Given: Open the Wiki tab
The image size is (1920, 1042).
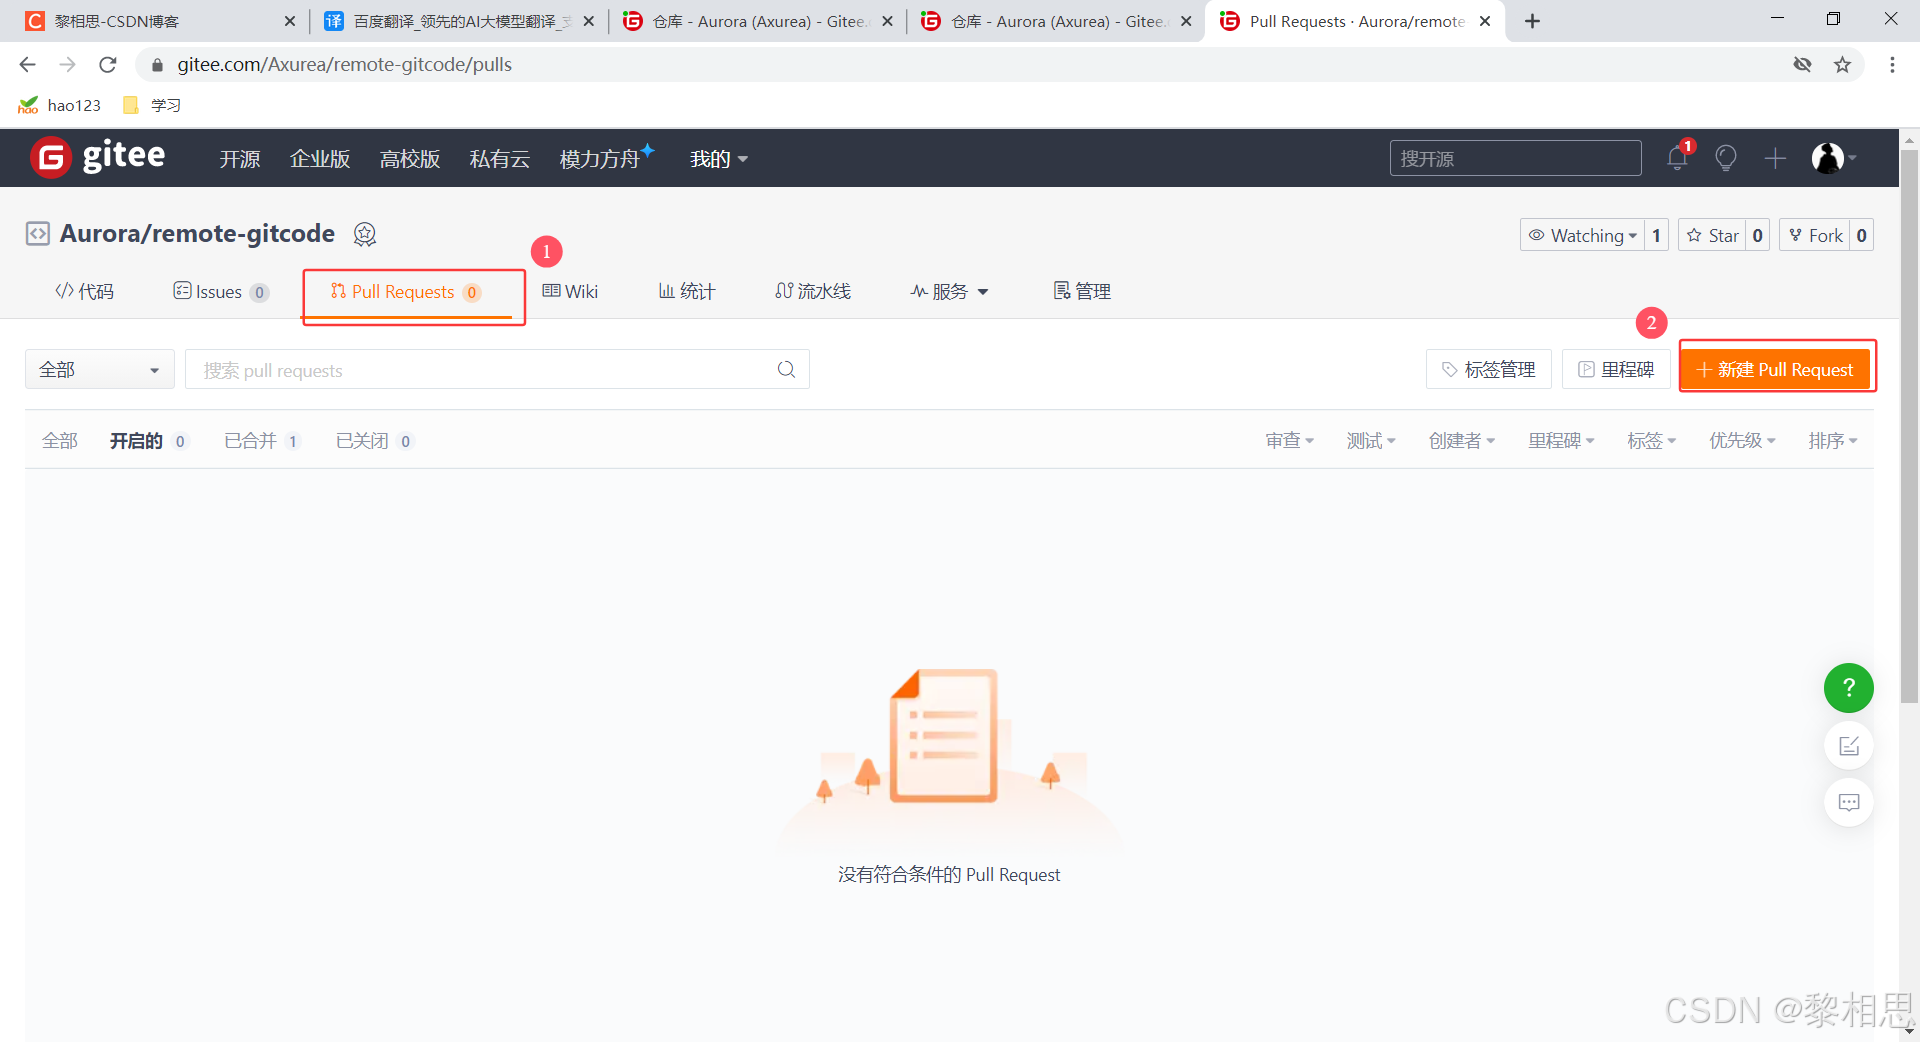Looking at the screenshot, I should [x=570, y=292].
